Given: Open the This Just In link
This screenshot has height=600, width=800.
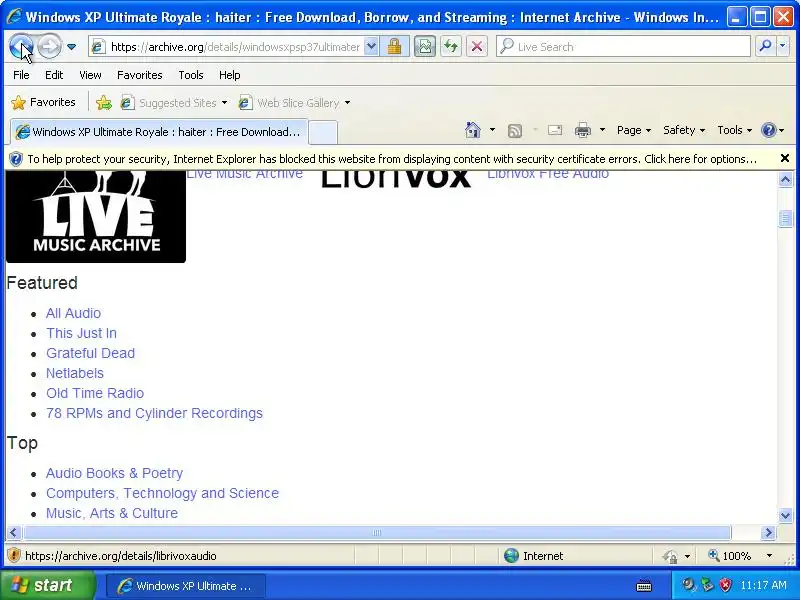Looking at the screenshot, I should 81,333.
